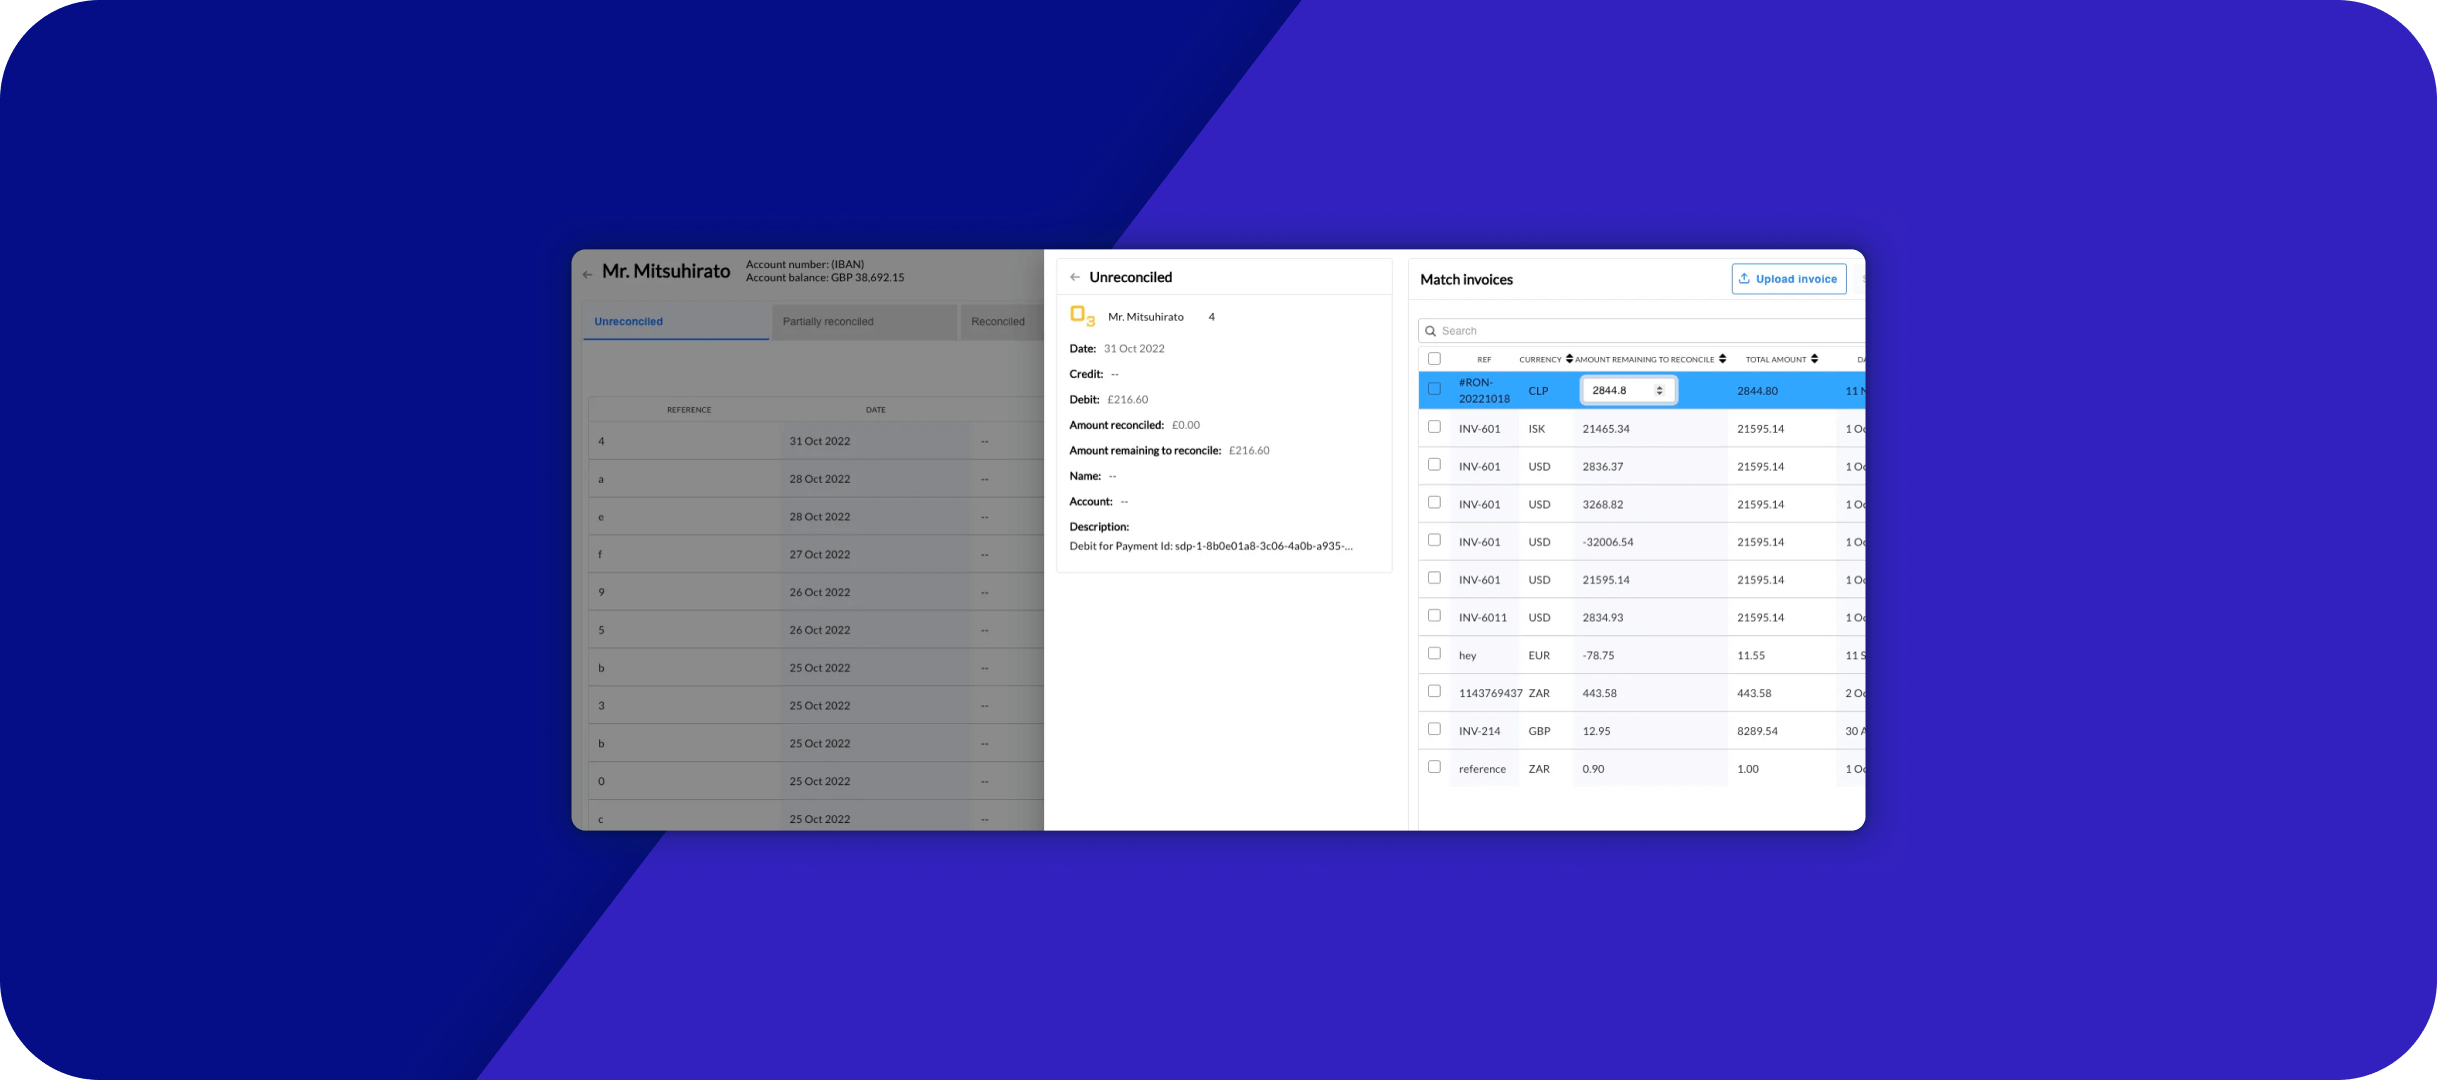Toggle the select-all invoices header checkbox
This screenshot has height=1080, width=2437.
(1434, 359)
